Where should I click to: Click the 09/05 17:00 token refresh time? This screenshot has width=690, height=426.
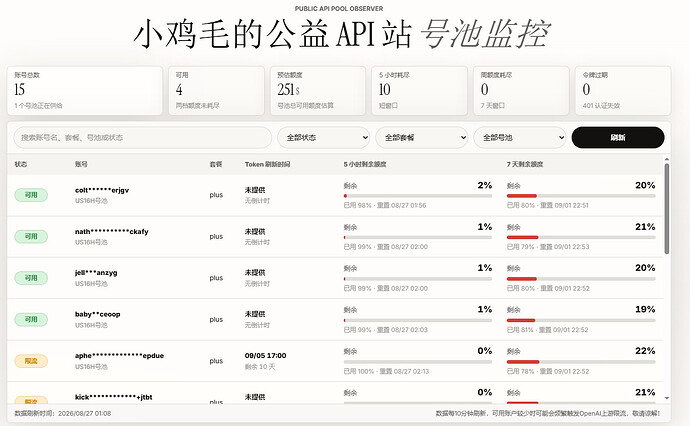[x=265, y=356]
